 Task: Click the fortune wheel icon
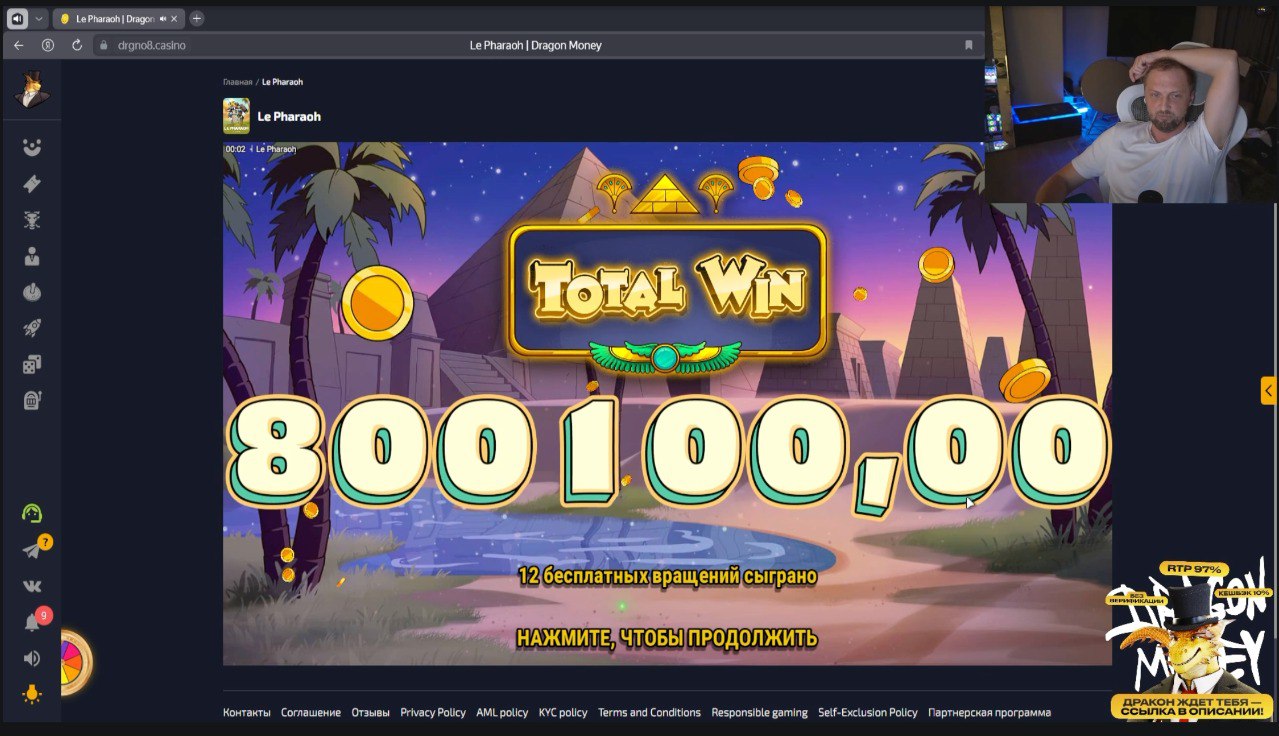point(75,662)
